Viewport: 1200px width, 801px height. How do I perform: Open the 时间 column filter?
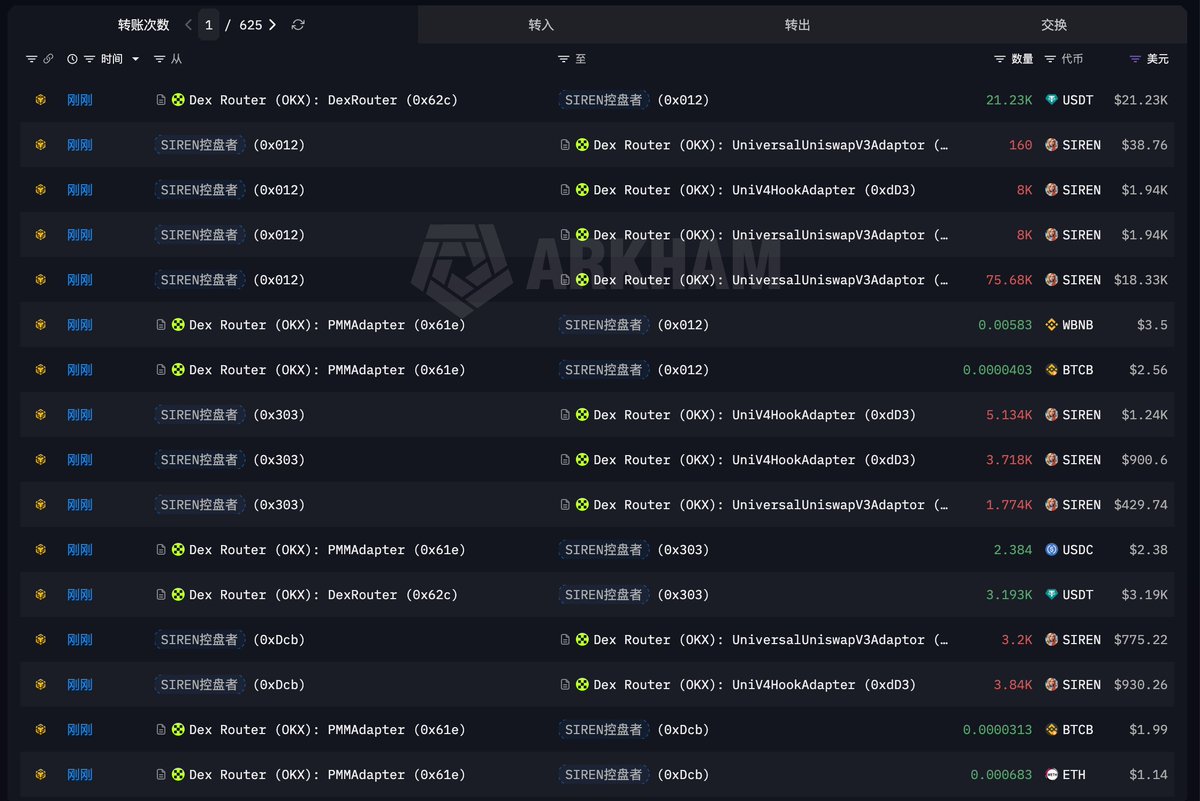coord(90,60)
